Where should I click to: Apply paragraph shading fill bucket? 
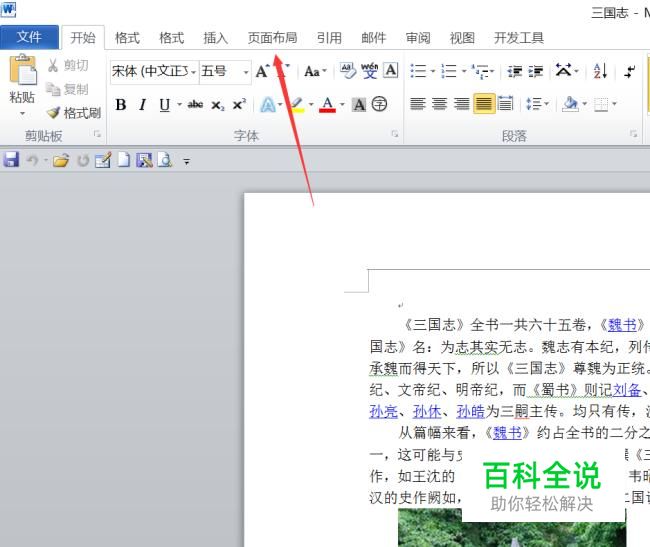click(570, 104)
